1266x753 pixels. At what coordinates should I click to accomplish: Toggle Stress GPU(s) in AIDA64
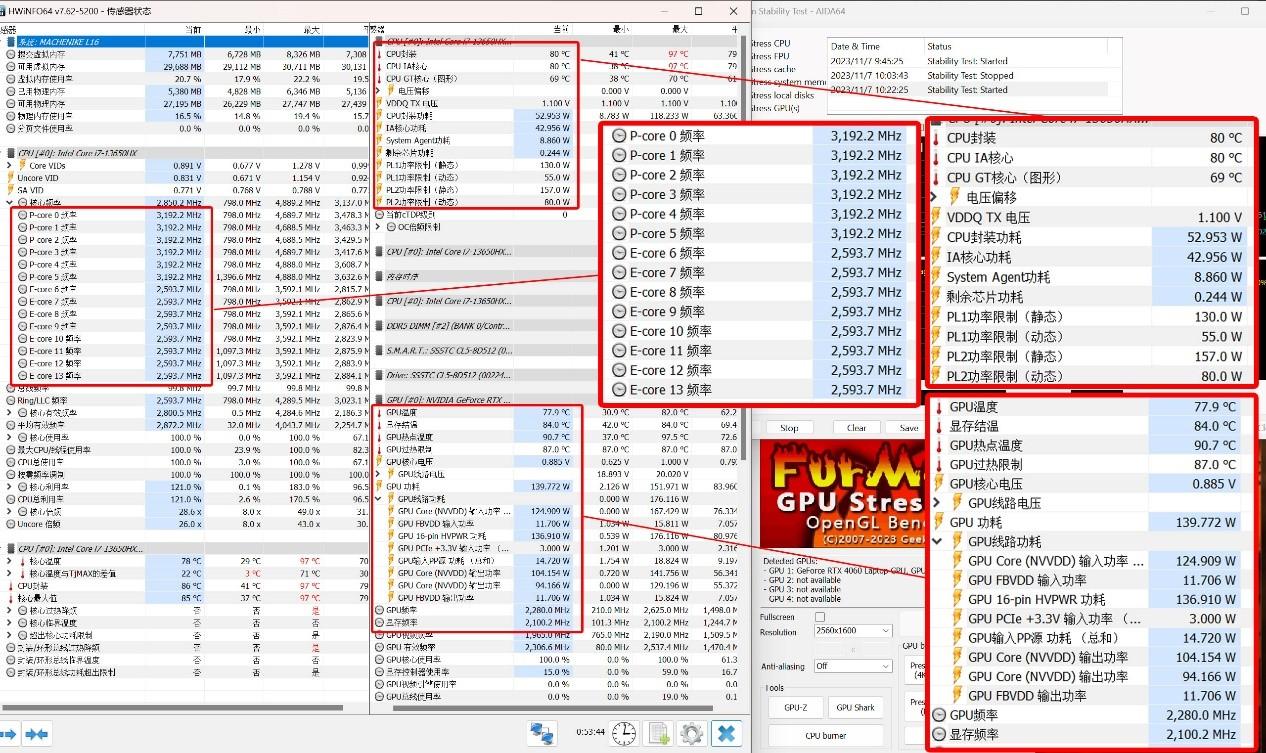tap(775, 108)
